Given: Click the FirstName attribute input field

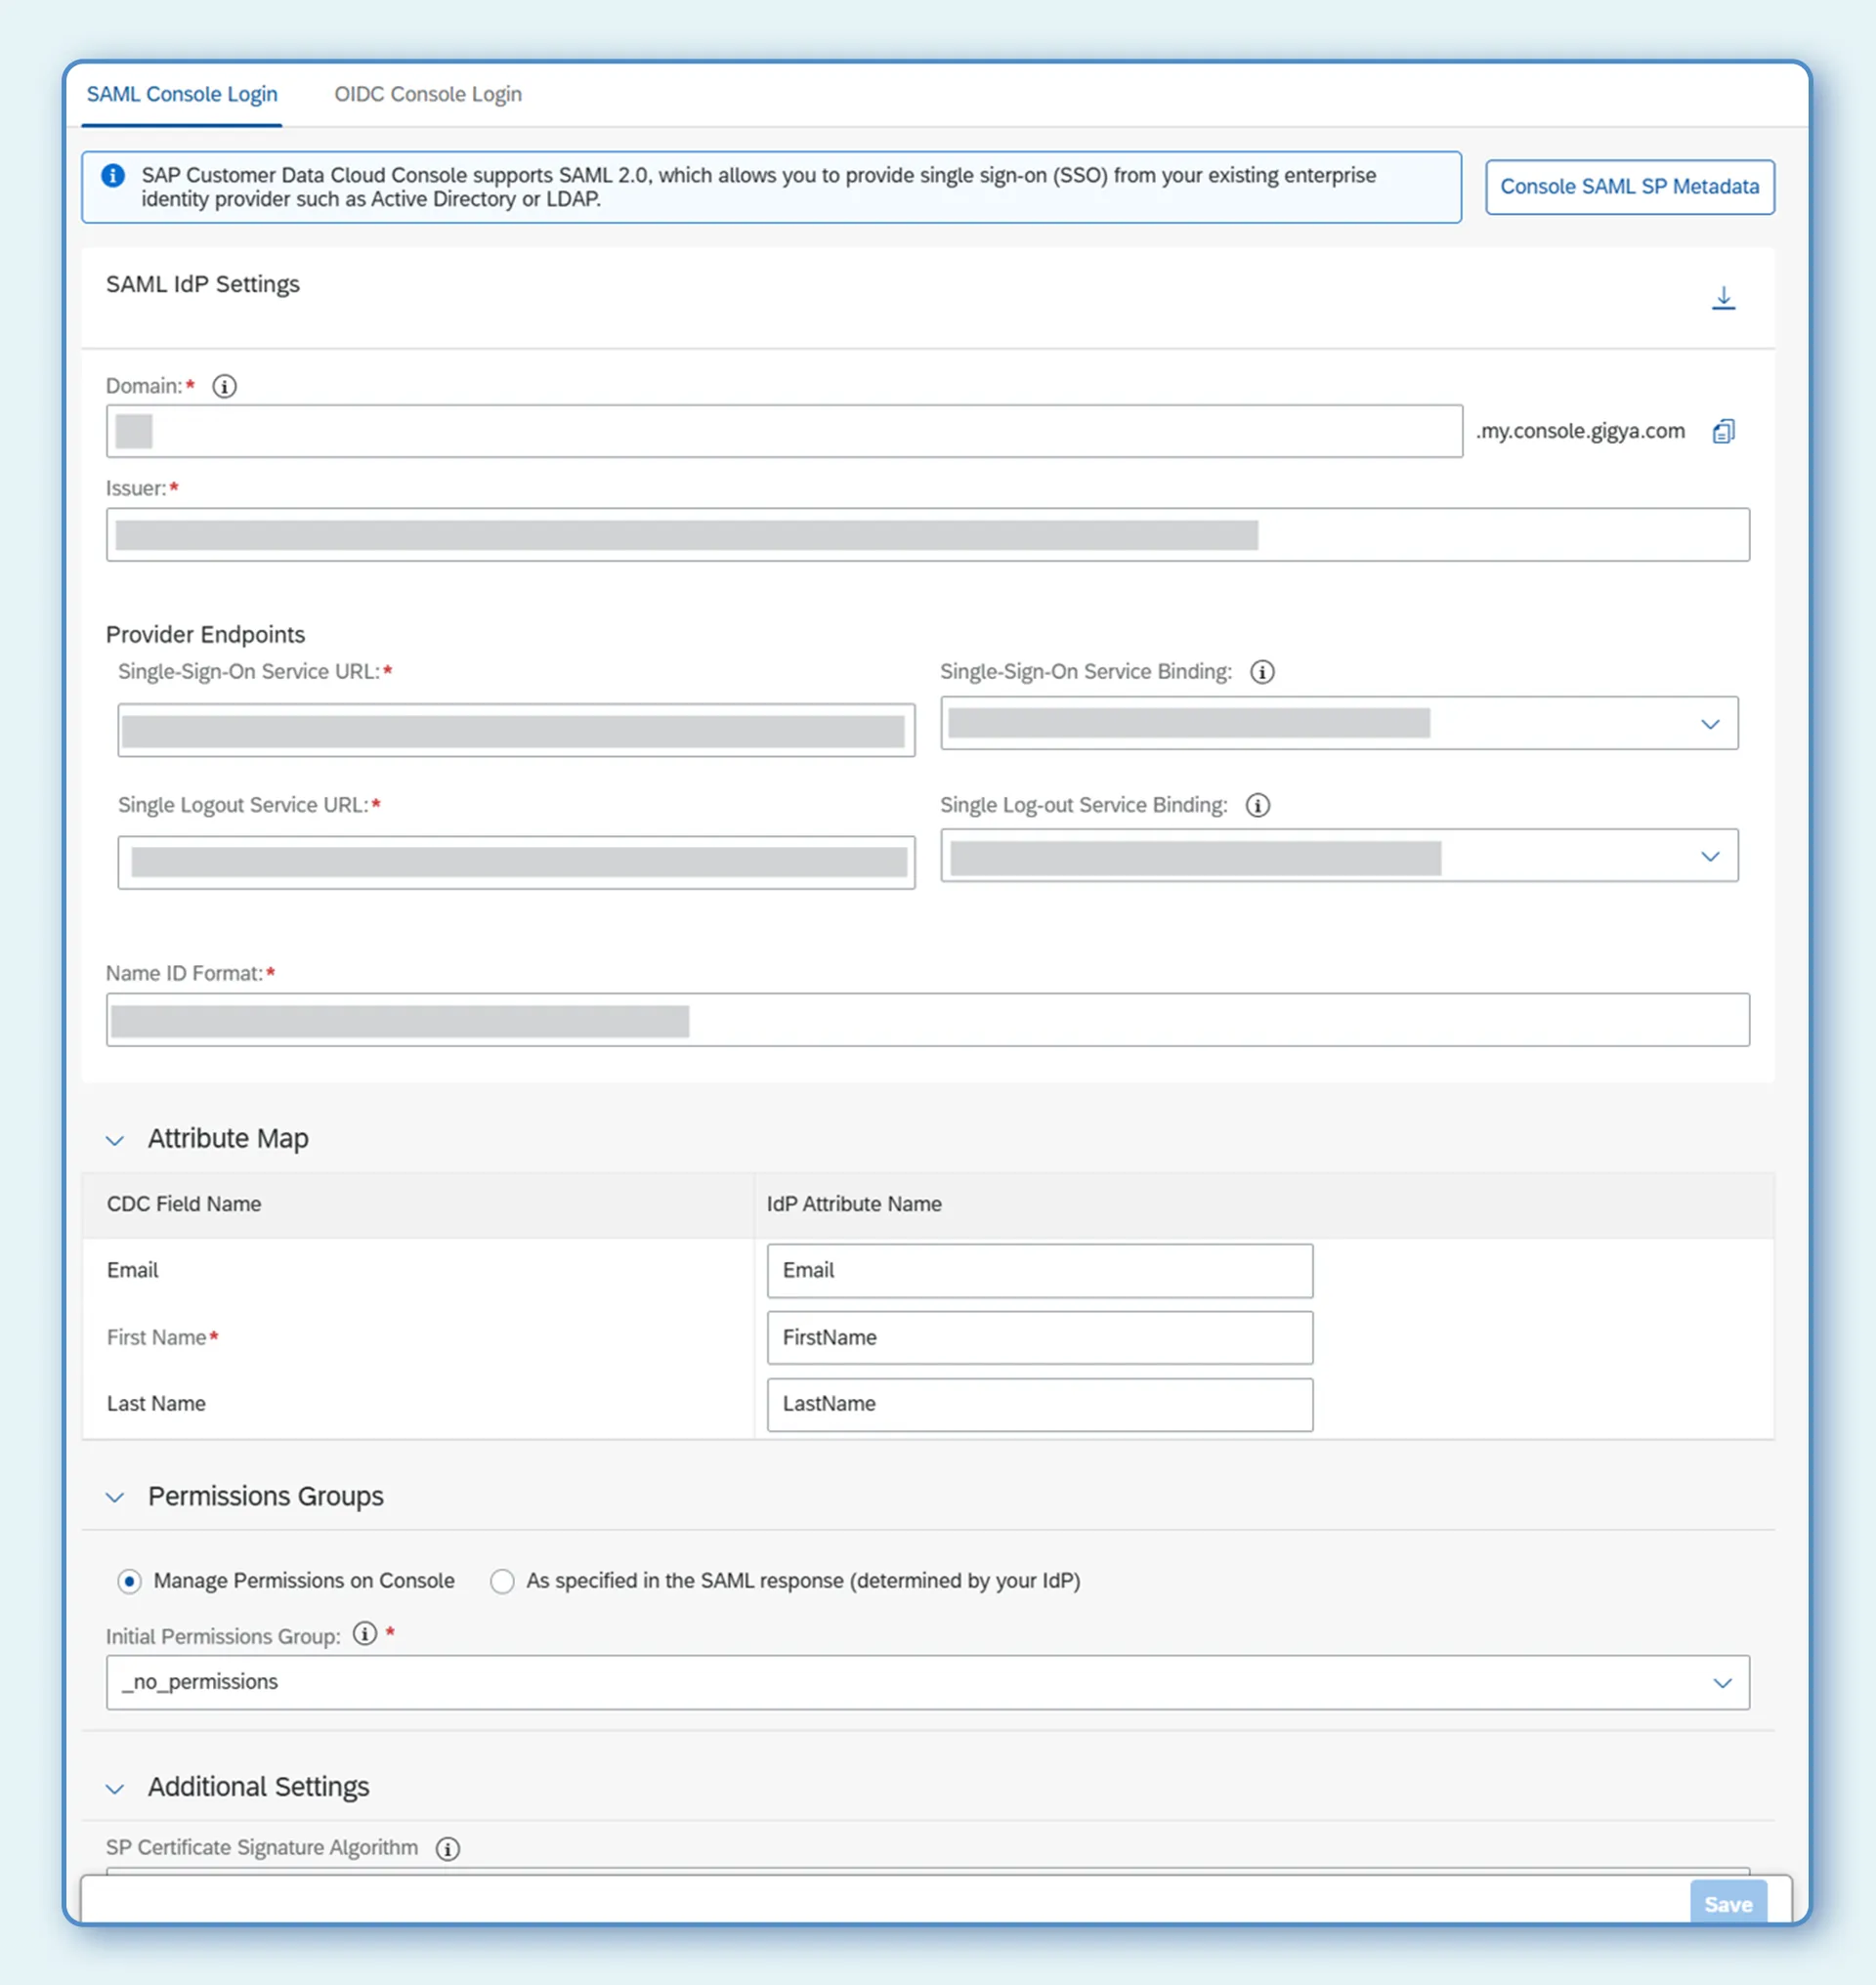Looking at the screenshot, I should point(1039,1338).
